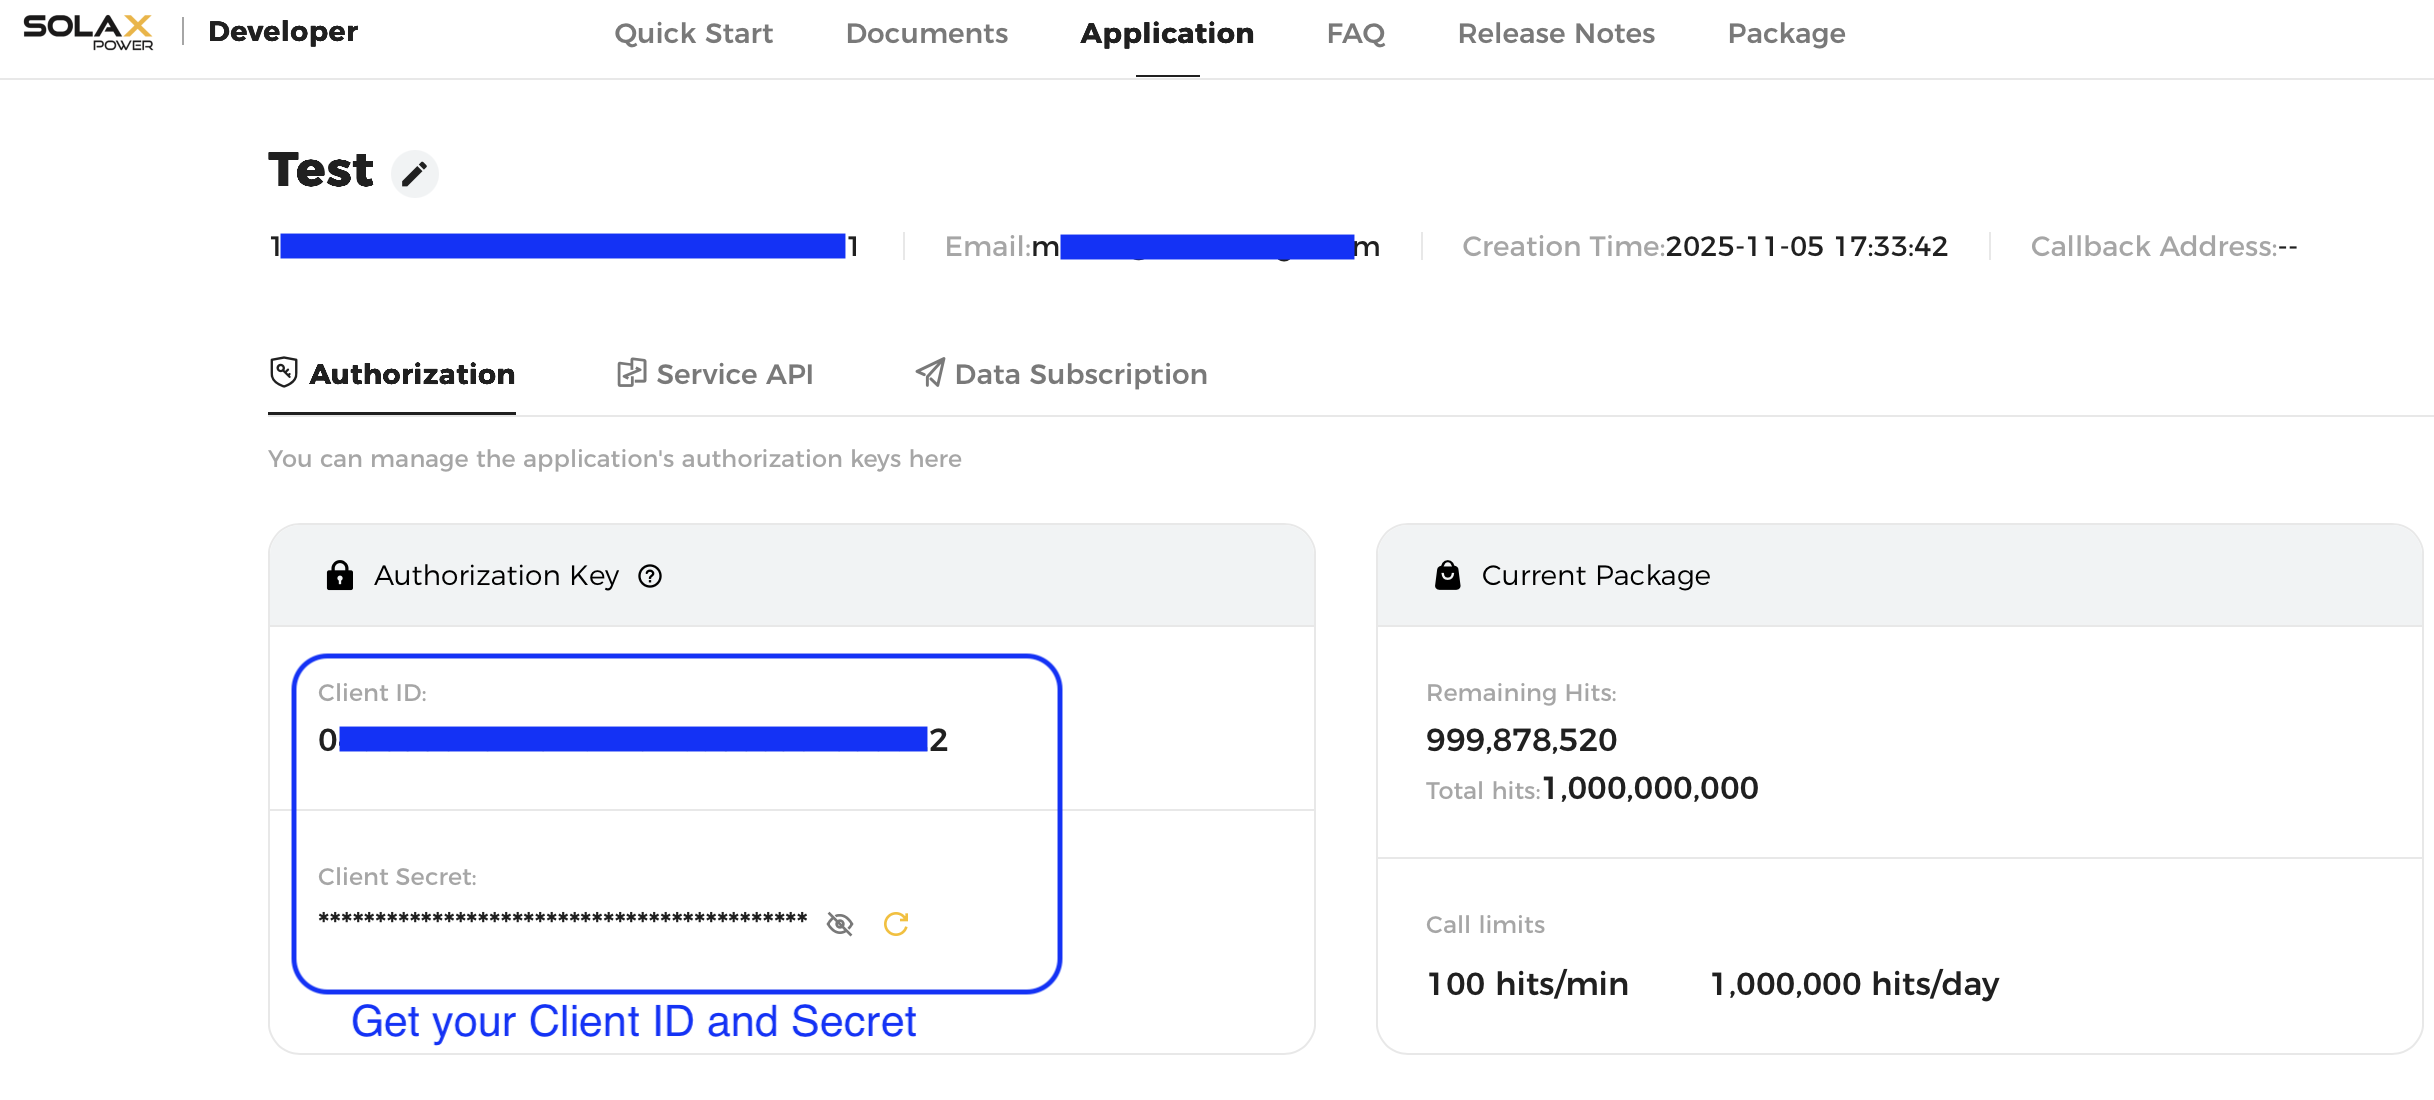2434x1100 pixels.
Task: Click the Authorization Key heading
Action: click(x=496, y=576)
